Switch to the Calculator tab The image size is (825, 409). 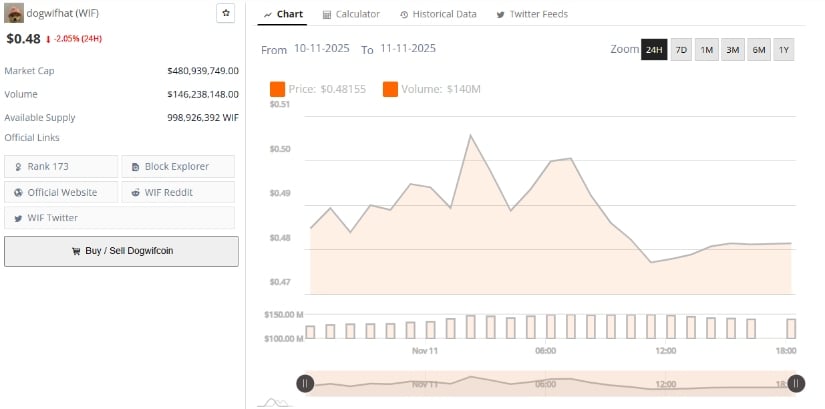click(x=351, y=14)
